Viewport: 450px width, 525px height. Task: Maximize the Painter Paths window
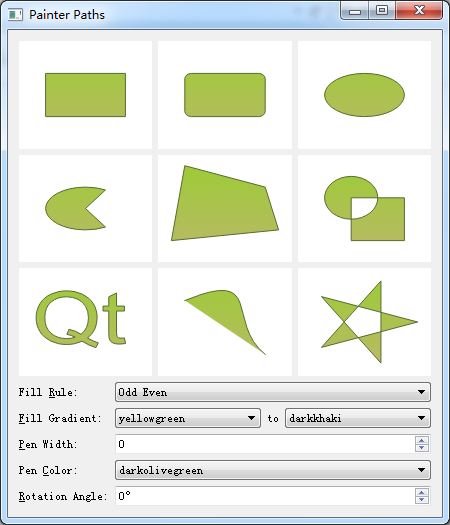pyautogui.click(x=382, y=11)
